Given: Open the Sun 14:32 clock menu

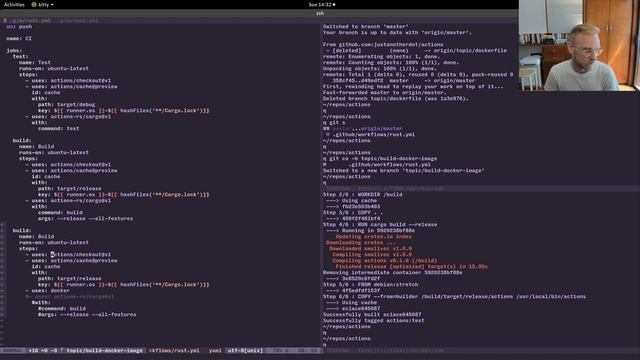Looking at the screenshot, I should pos(322,4).
